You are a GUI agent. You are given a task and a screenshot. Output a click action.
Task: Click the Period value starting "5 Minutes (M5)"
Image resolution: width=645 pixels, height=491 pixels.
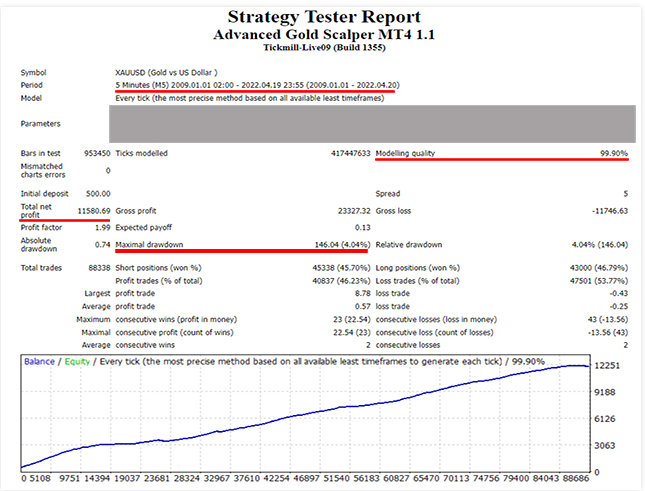pos(257,86)
